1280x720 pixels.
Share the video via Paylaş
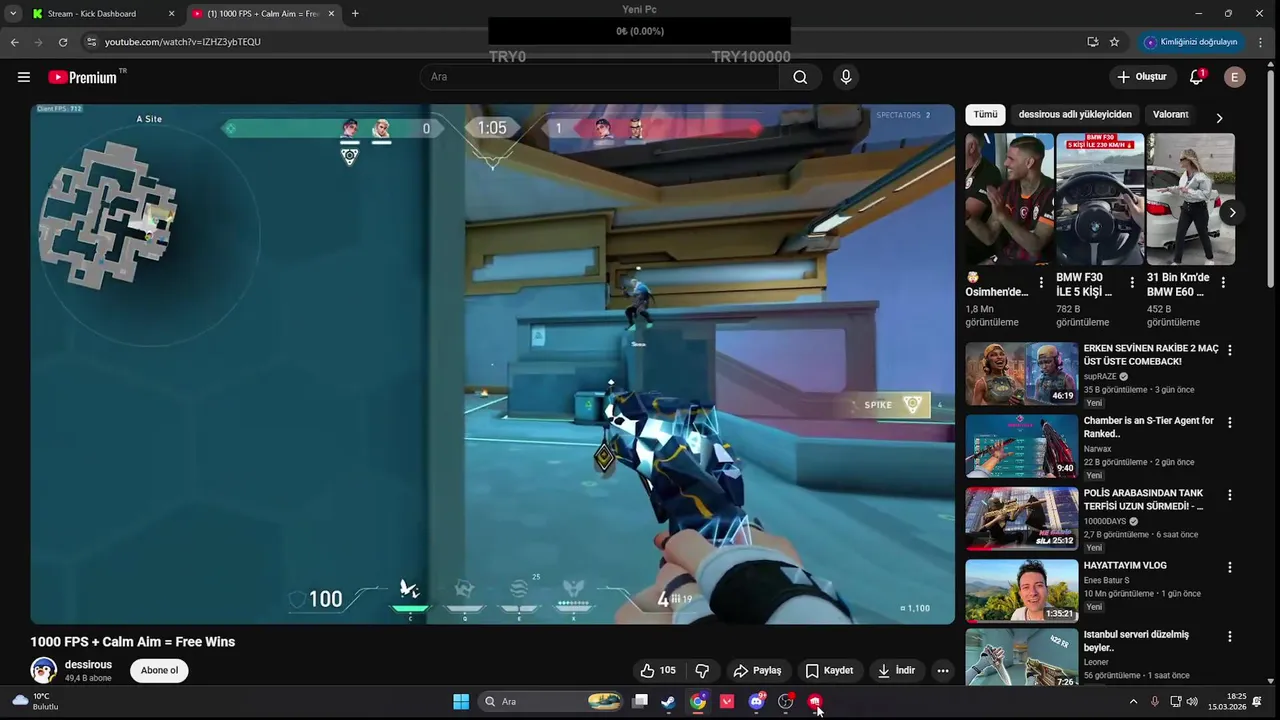[757, 670]
